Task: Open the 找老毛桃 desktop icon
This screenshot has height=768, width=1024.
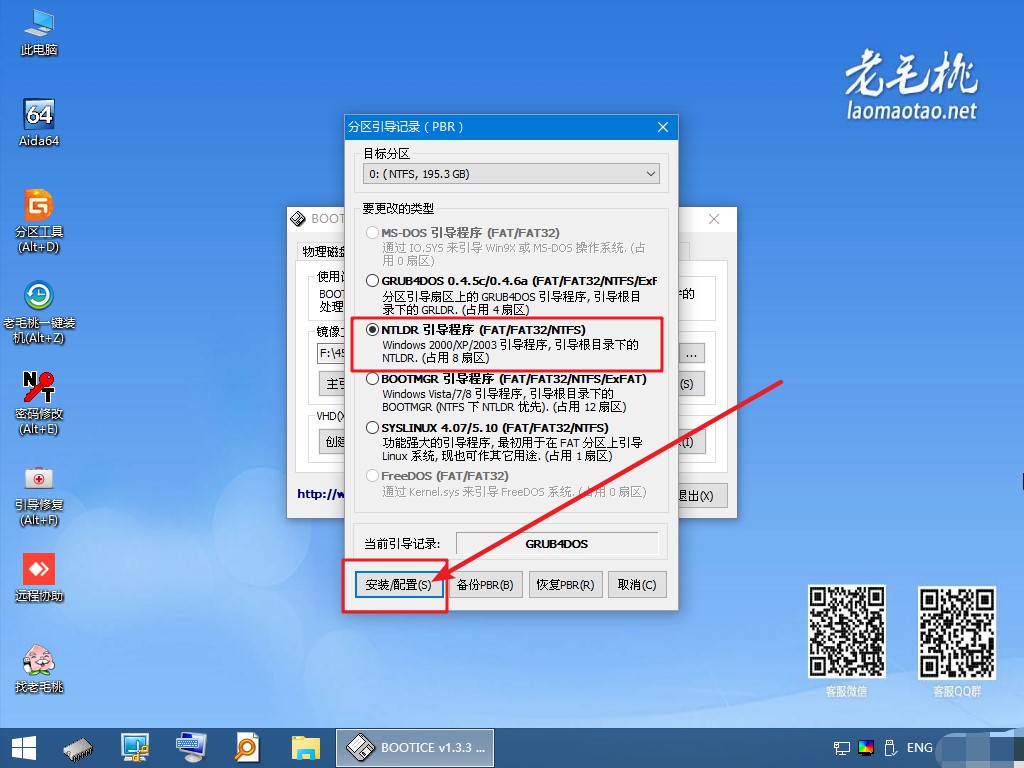Action: click(39, 668)
